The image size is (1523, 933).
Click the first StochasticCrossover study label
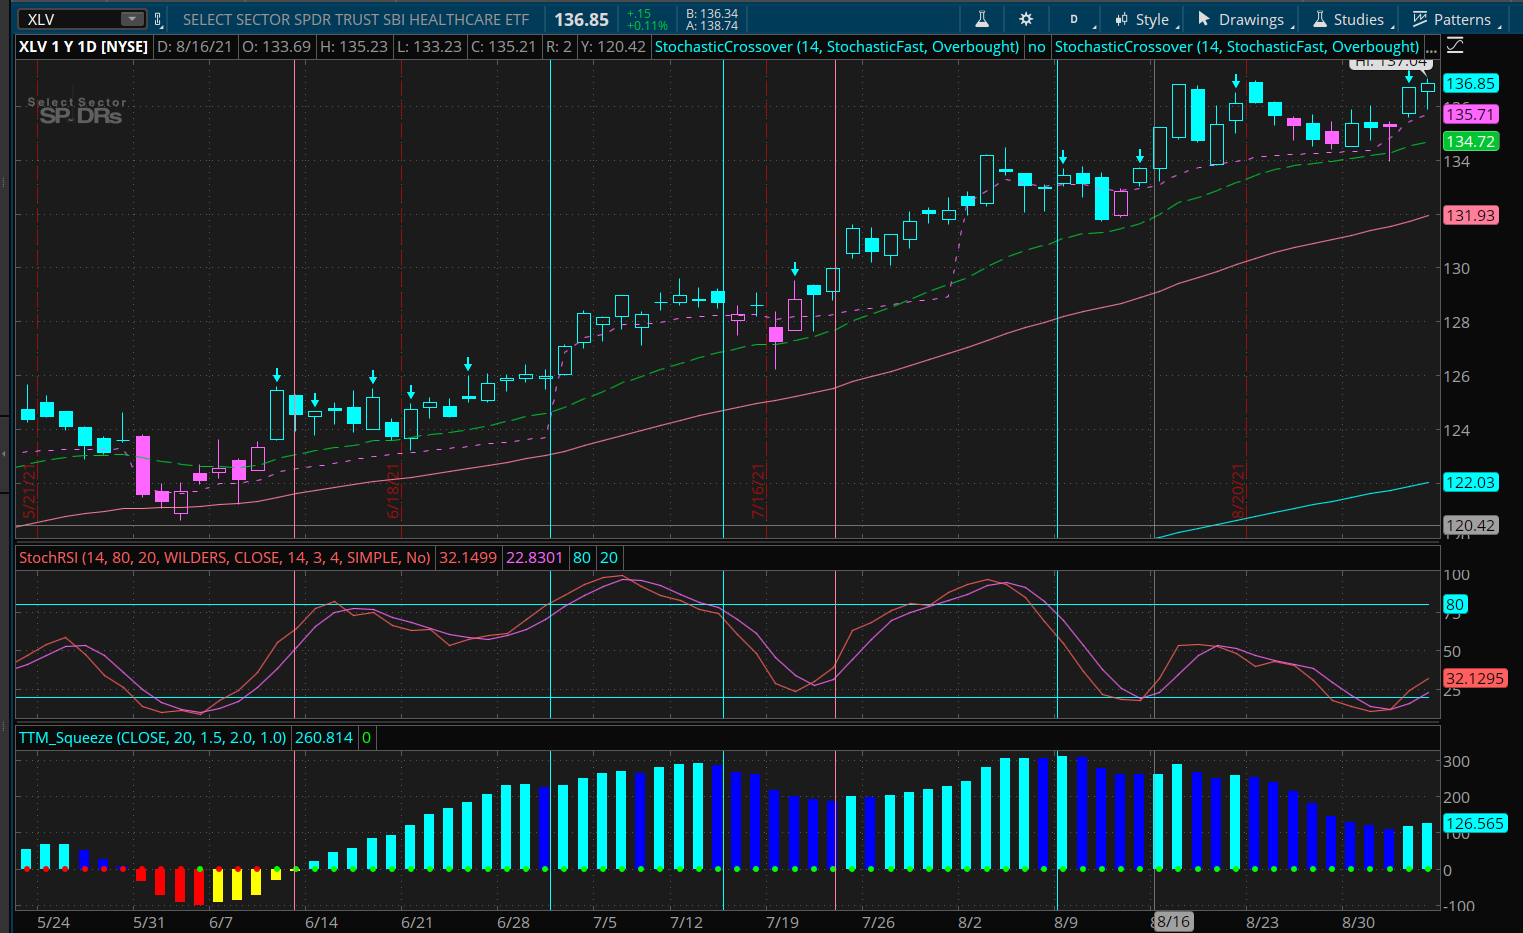pos(837,46)
